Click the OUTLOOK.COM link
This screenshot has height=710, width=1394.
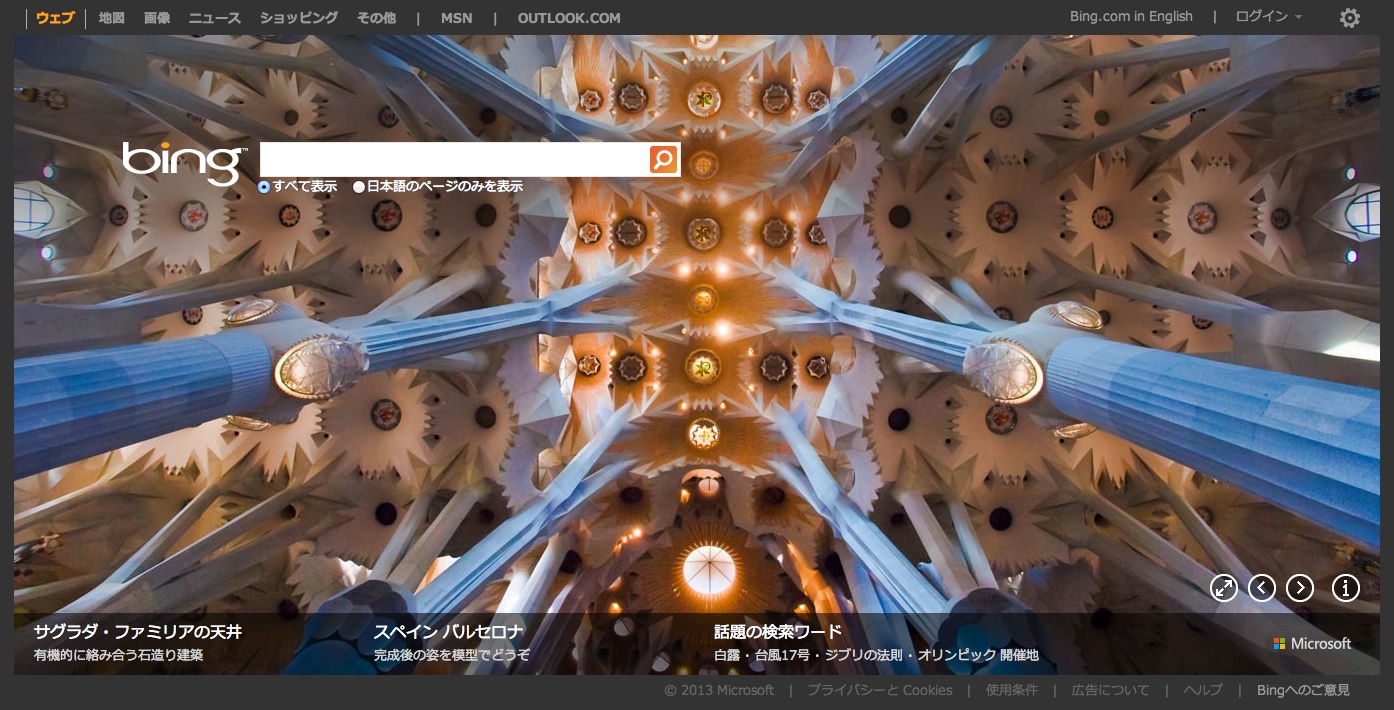coord(568,18)
